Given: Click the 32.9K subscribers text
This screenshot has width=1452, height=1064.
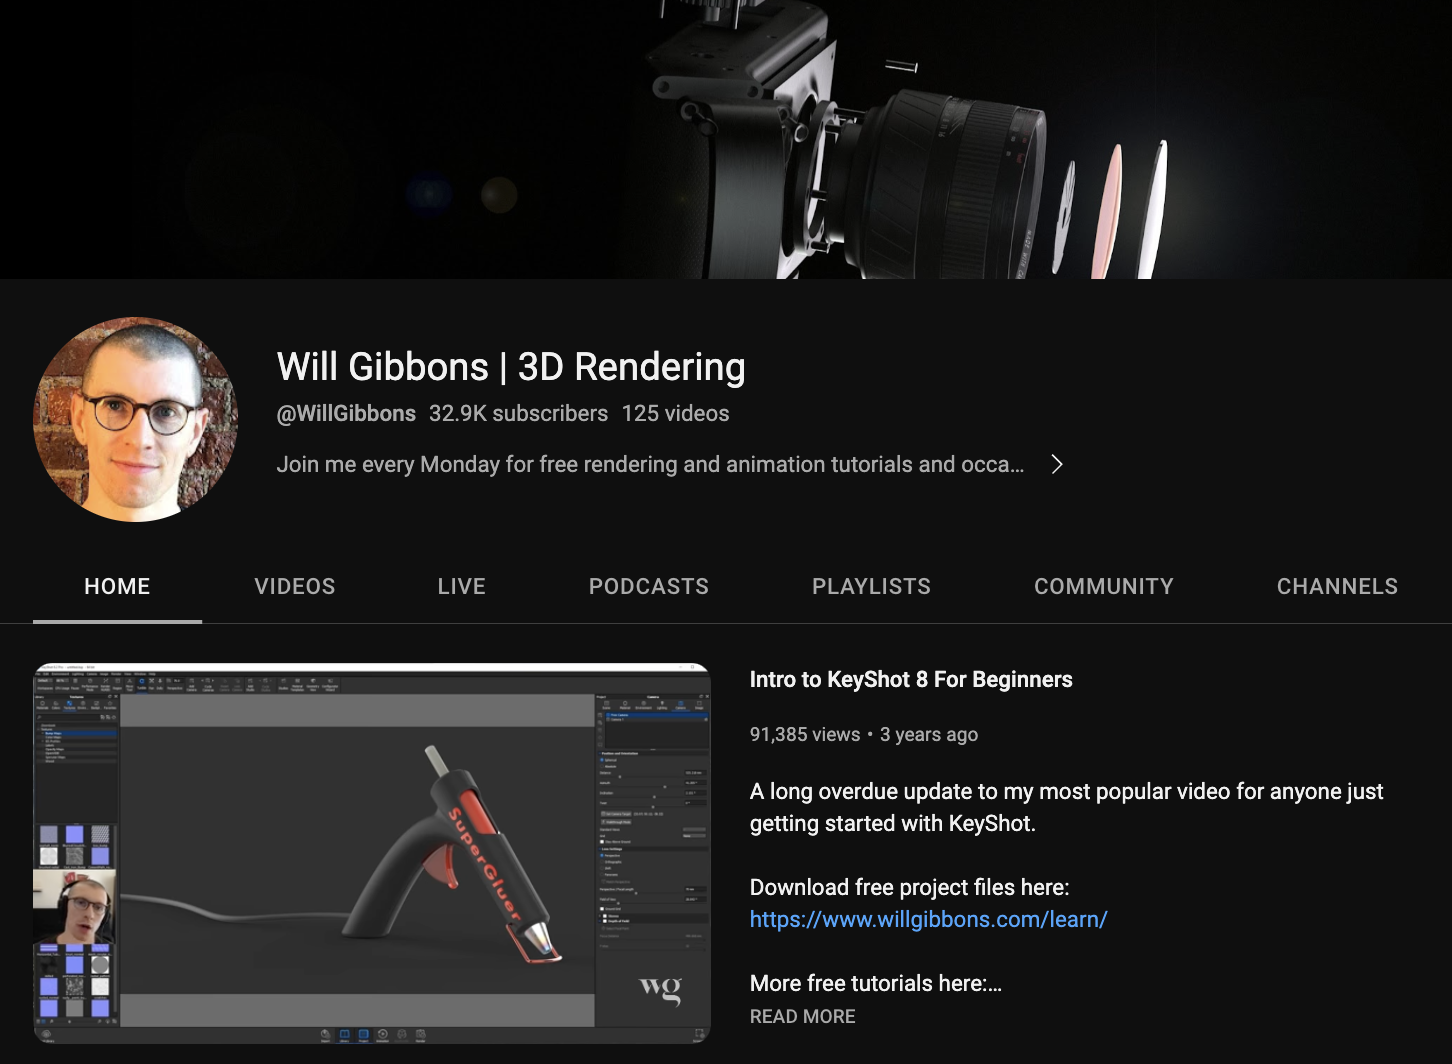Looking at the screenshot, I should pyautogui.click(x=518, y=414).
